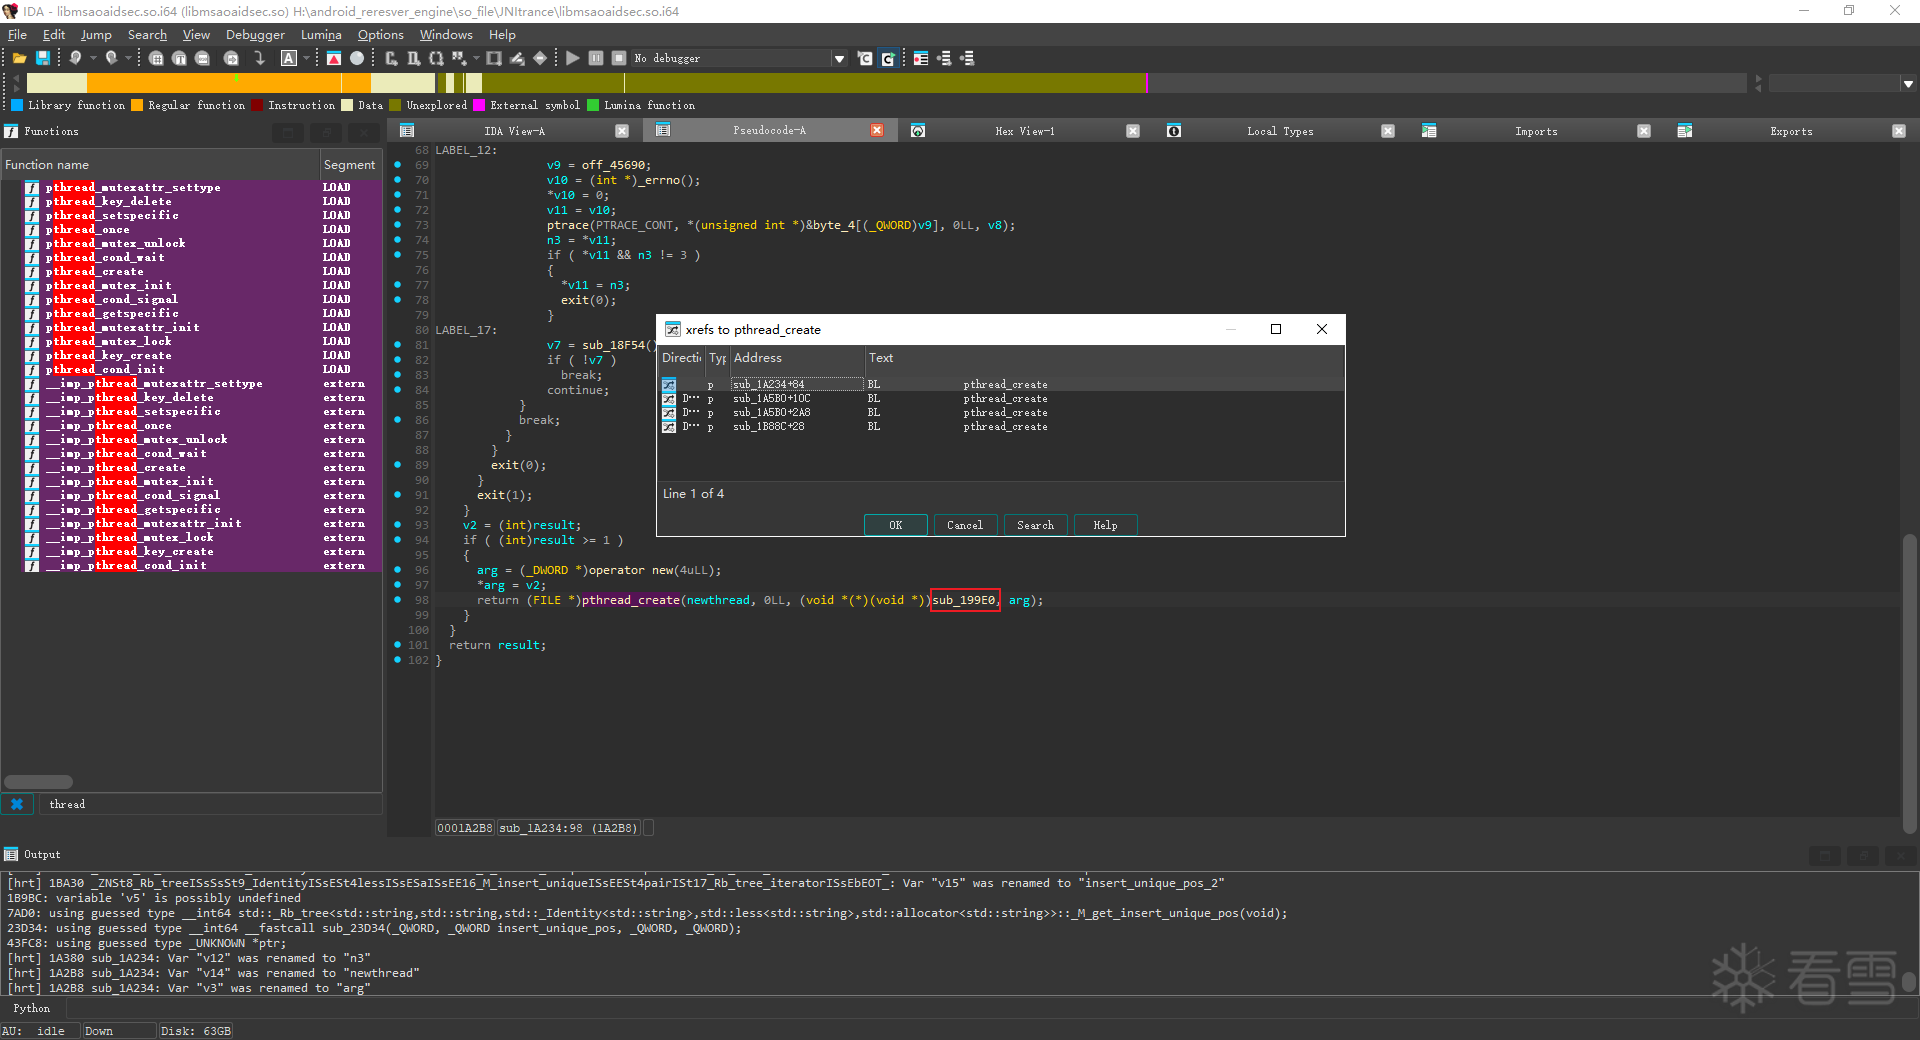Screen dimensions: 1920x1040
Task: Open the No debugger dropdown
Action: click(x=838, y=58)
